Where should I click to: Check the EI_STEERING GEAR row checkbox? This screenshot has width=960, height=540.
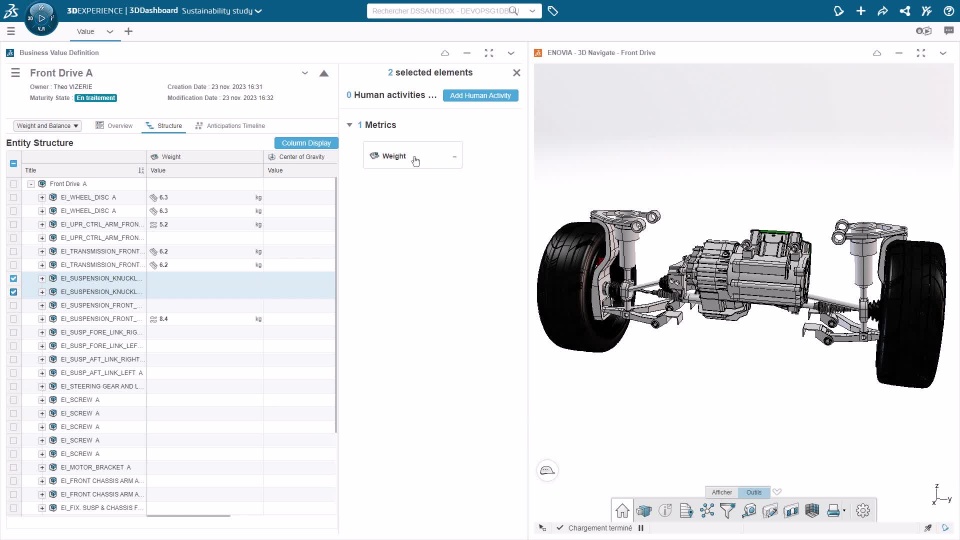(x=13, y=386)
